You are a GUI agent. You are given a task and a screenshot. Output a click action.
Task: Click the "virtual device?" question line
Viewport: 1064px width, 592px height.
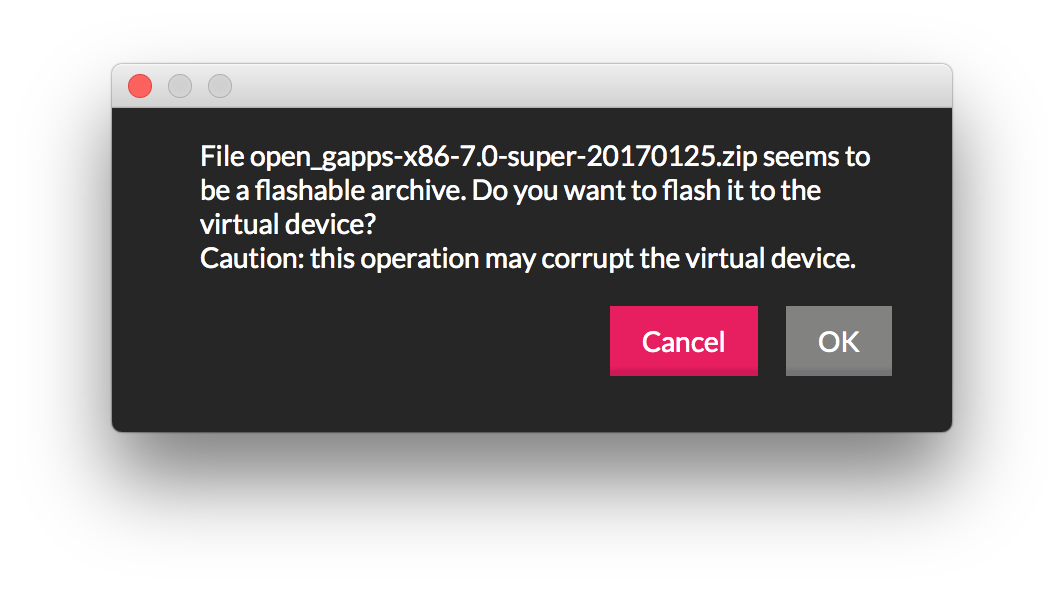[288, 224]
